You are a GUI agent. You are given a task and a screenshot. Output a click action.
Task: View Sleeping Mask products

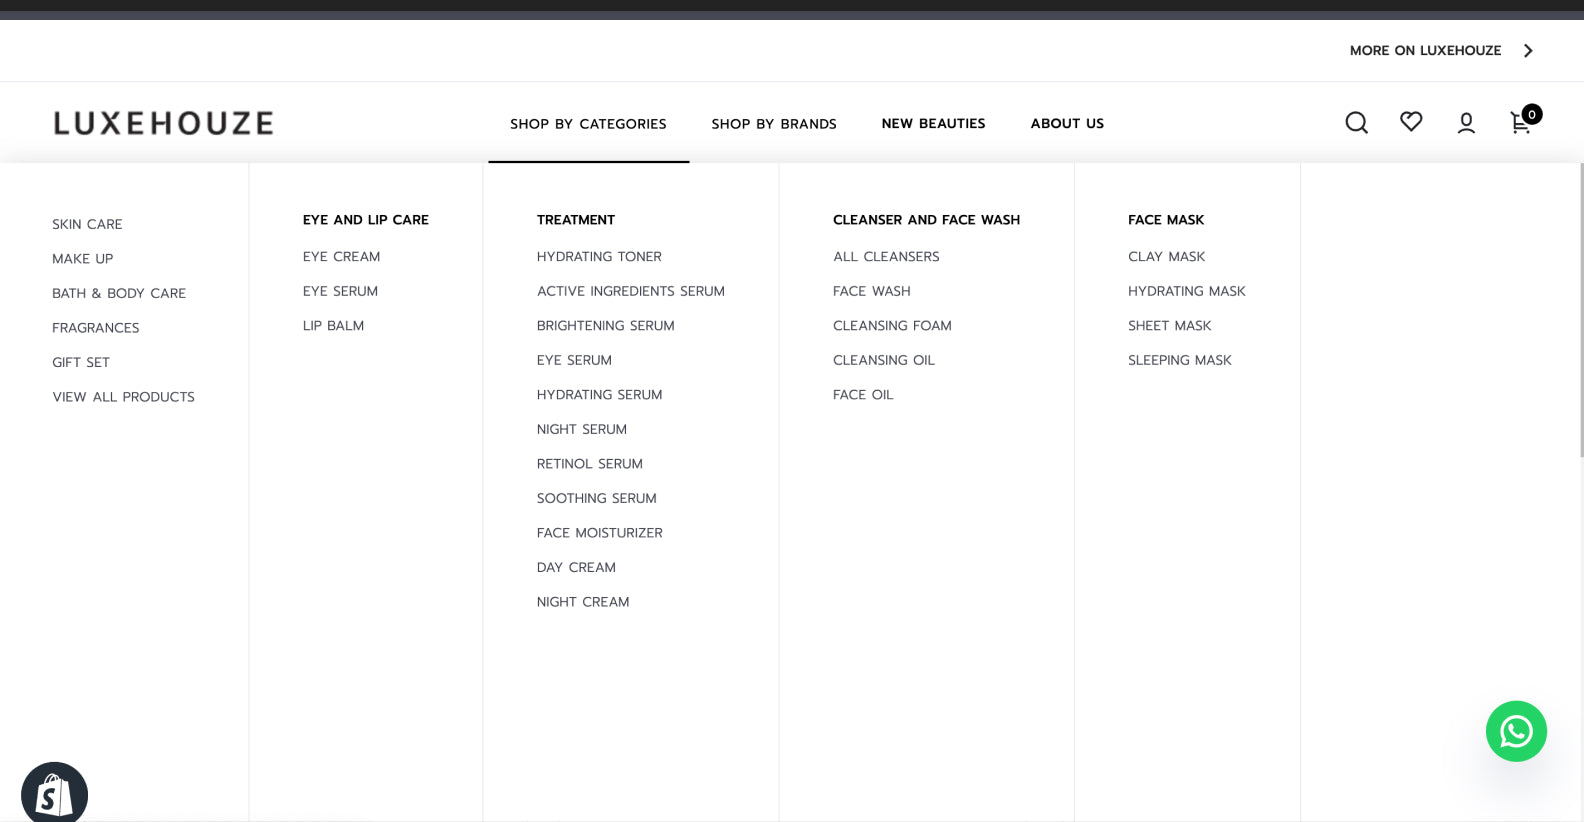click(1180, 360)
